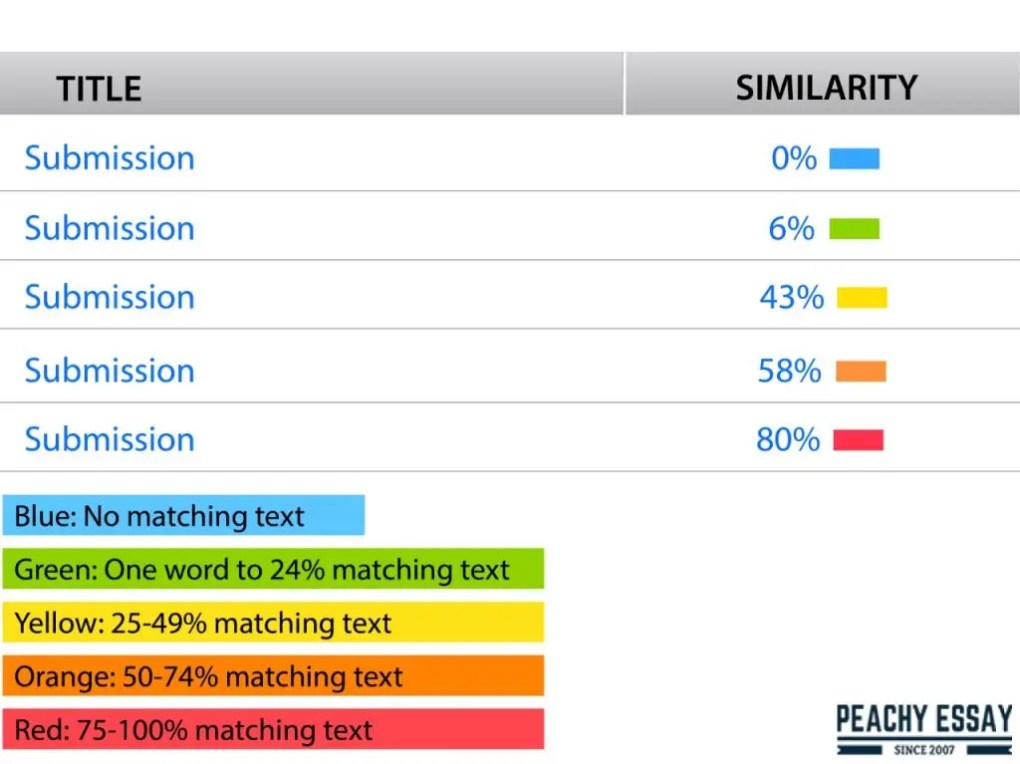This screenshot has width=1020, height=764.
Task: Click the green 6% similarity color bar
Action: click(854, 229)
